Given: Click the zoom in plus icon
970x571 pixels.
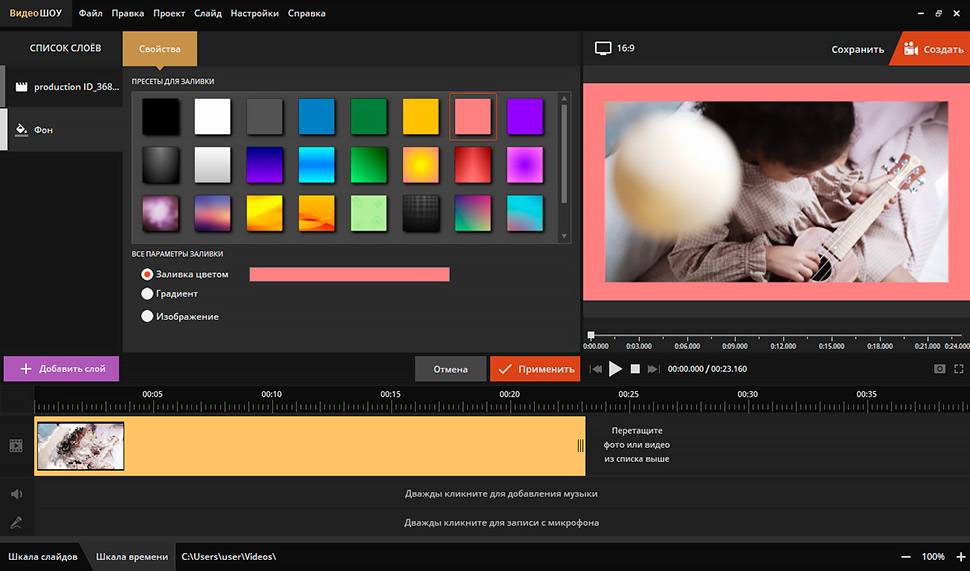Looking at the screenshot, I should 960,556.
